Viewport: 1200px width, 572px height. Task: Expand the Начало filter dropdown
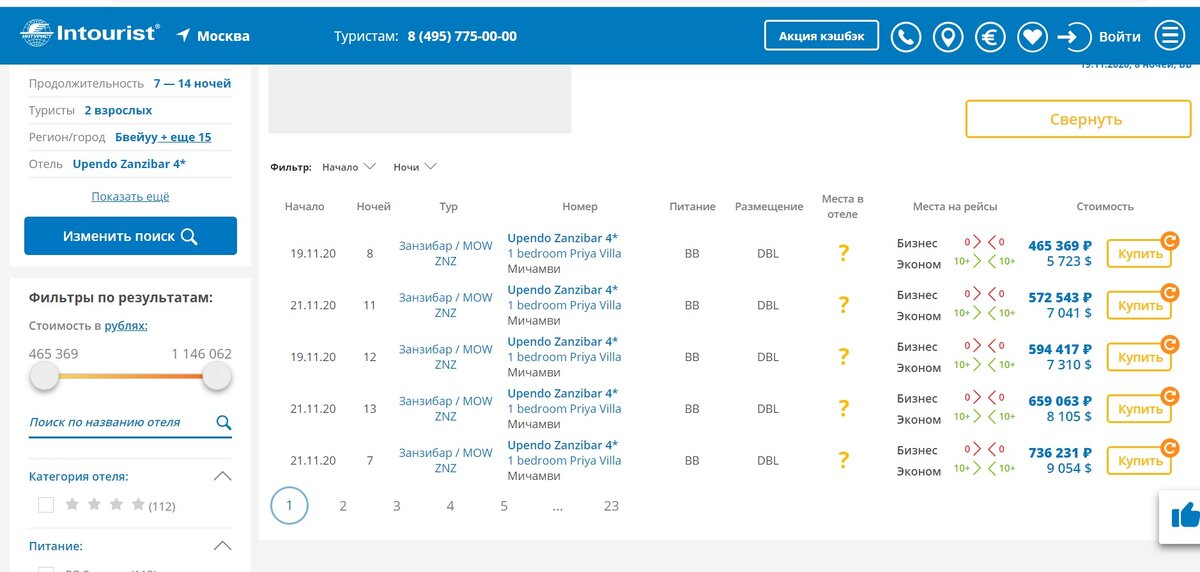click(x=348, y=167)
